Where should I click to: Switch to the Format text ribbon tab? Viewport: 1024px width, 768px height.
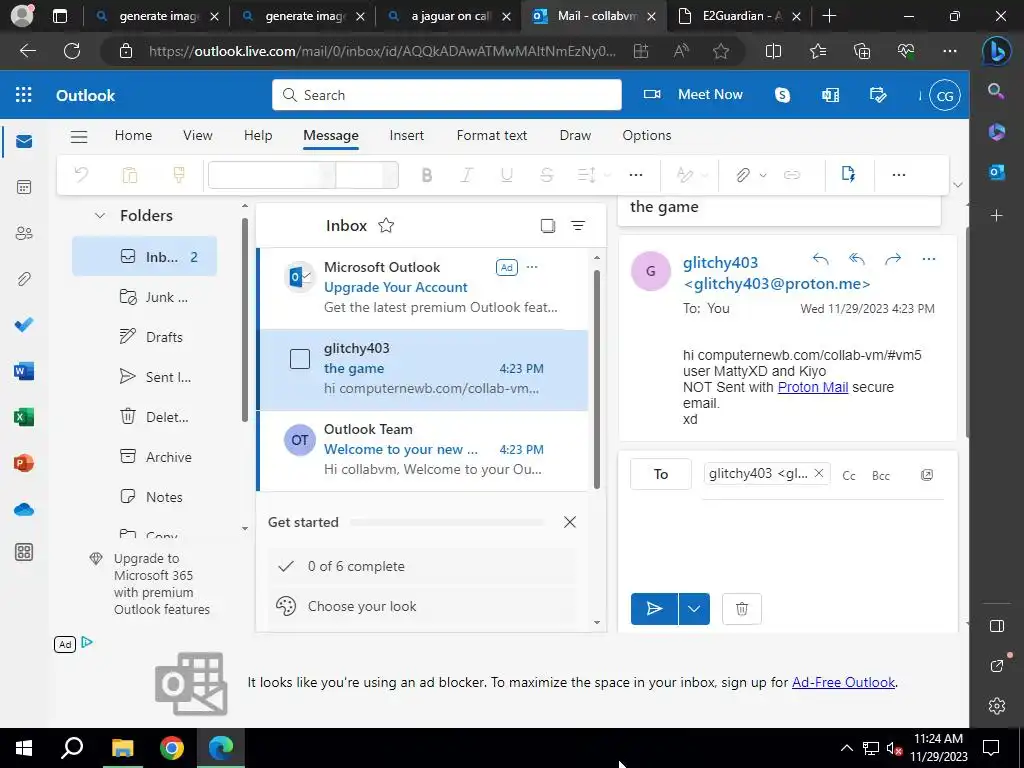492,135
